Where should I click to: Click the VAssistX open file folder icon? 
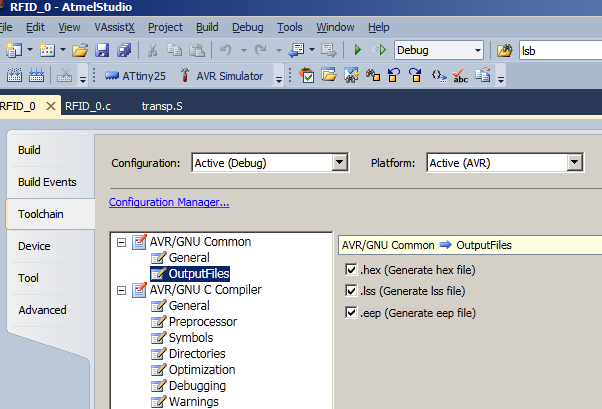329,75
